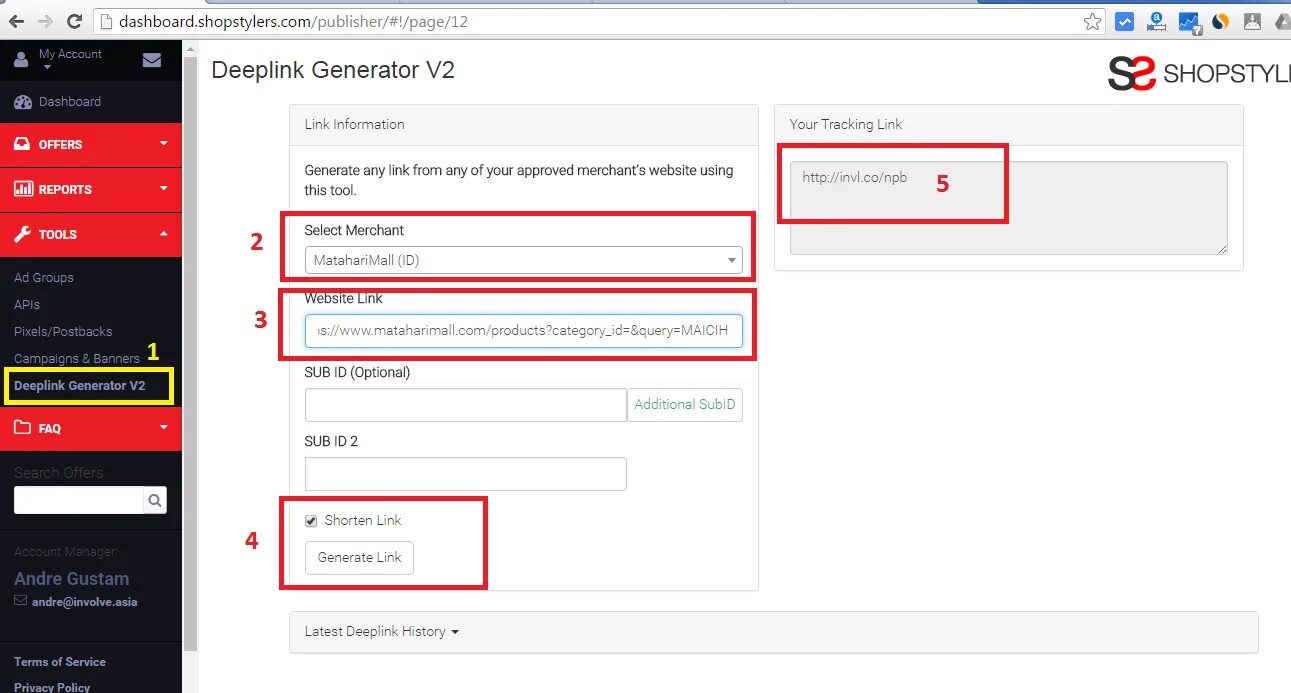Screen dimensions: 1291x693
Task: Open the Google Drive extension icon
Action: click(x=1281, y=21)
